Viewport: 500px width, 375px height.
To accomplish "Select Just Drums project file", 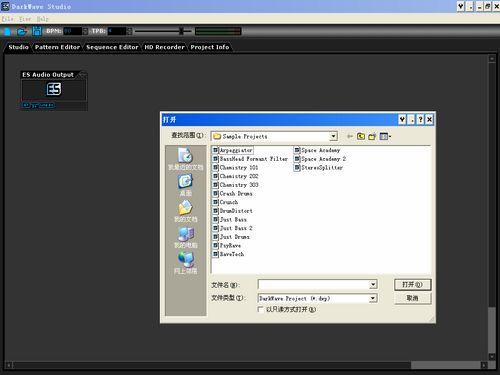I will [x=231, y=237].
